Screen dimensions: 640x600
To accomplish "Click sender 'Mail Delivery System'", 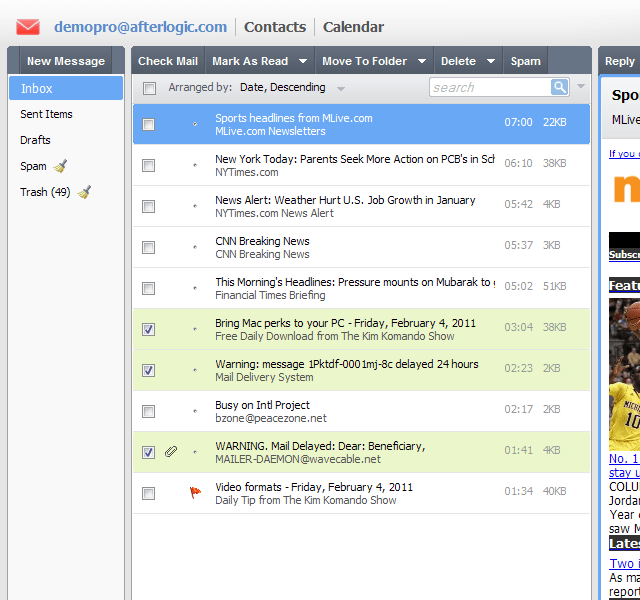I will pyautogui.click(x=264, y=377).
